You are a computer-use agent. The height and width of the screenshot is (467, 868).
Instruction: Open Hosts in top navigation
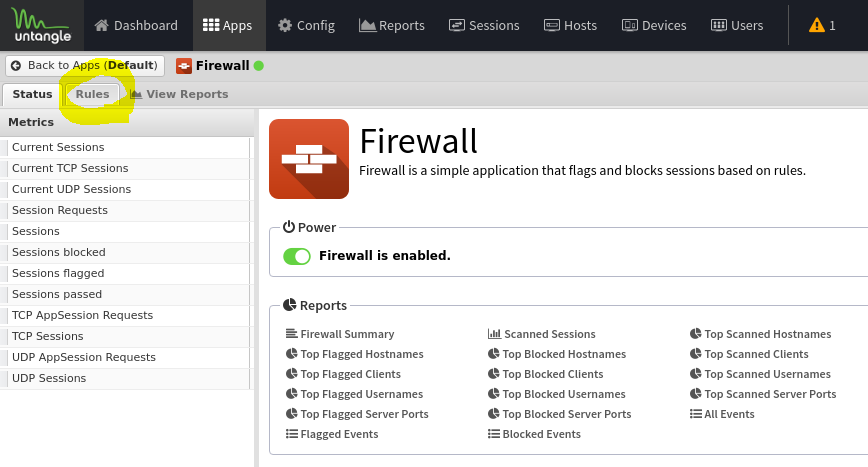[571, 25]
